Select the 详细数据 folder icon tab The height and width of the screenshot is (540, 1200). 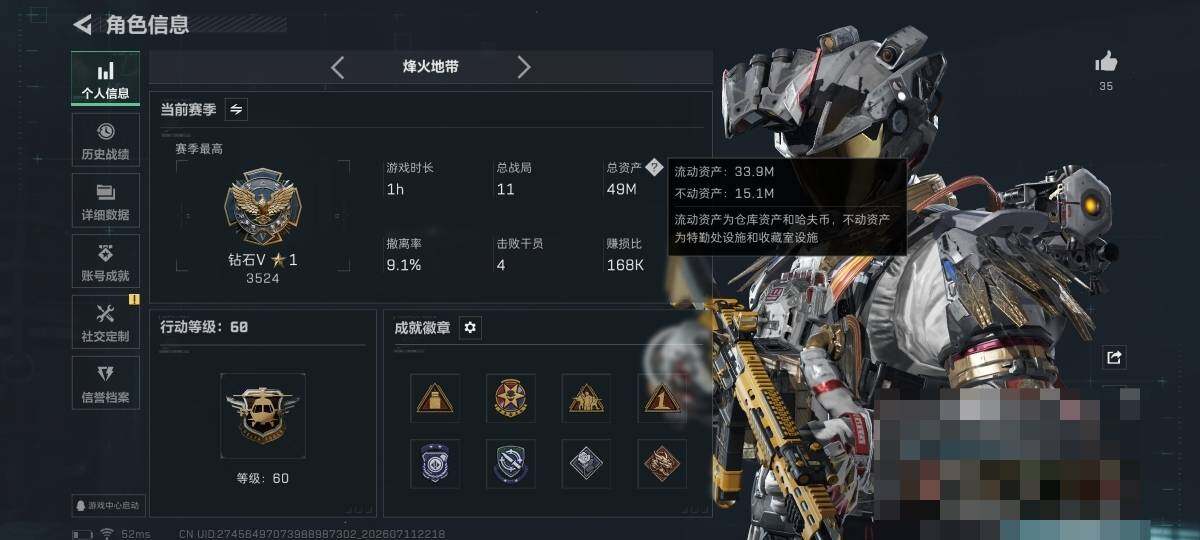(x=105, y=202)
